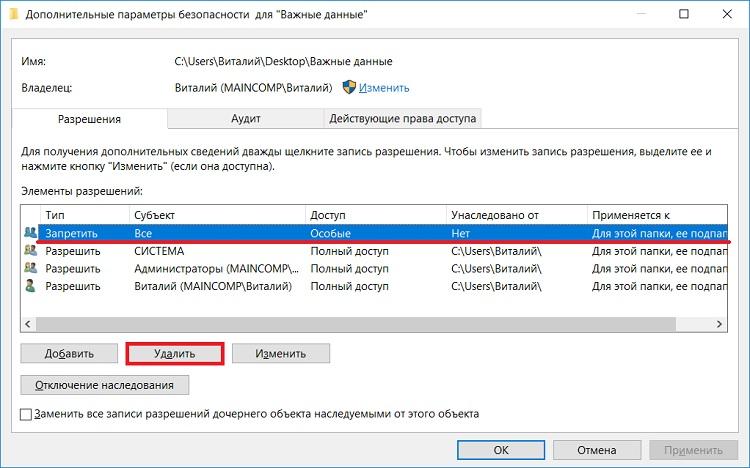The width and height of the screenshot is (750, 468).
Task: Click the Удалить button
Action: click(x=175, y=354)
